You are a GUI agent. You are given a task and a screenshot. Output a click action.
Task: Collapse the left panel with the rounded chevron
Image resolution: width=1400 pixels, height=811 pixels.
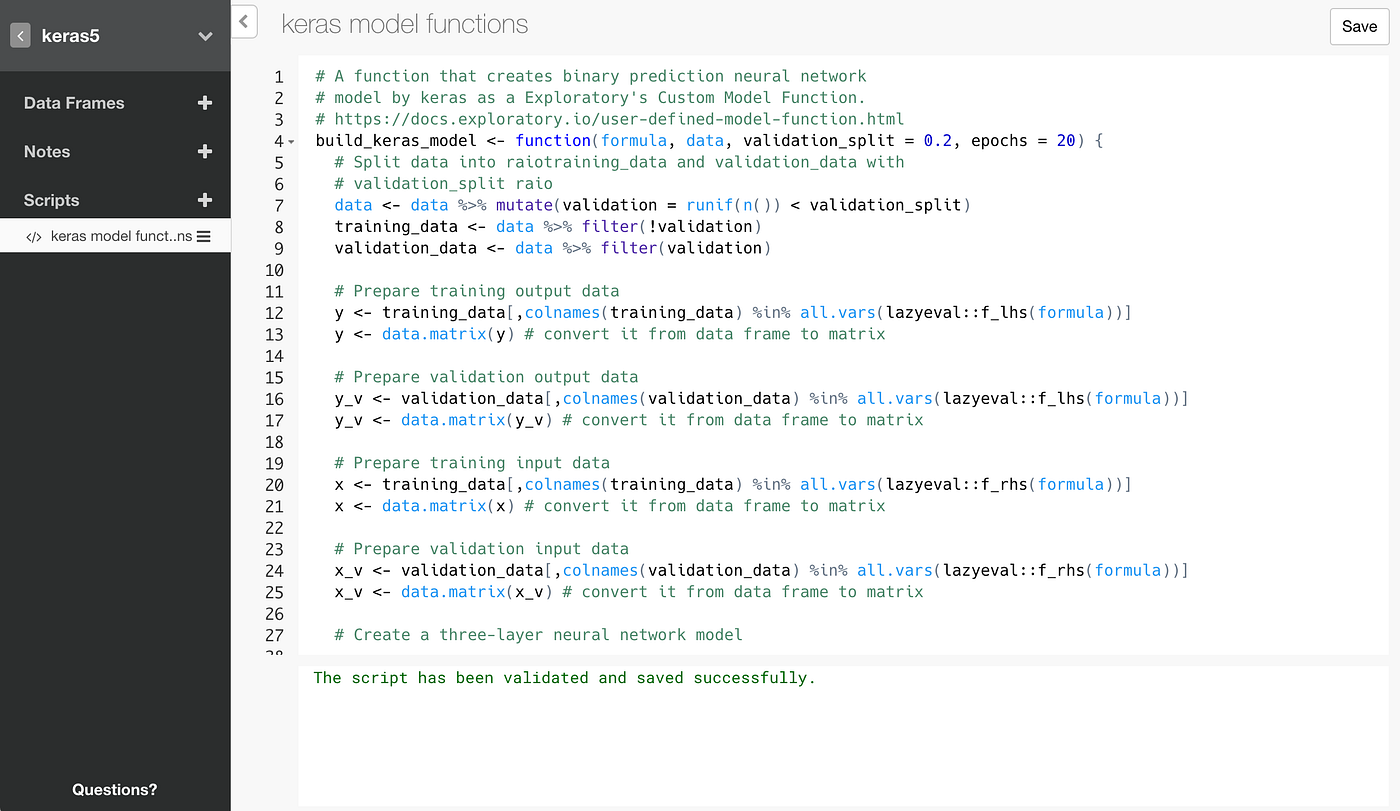[x=244, y=21]
